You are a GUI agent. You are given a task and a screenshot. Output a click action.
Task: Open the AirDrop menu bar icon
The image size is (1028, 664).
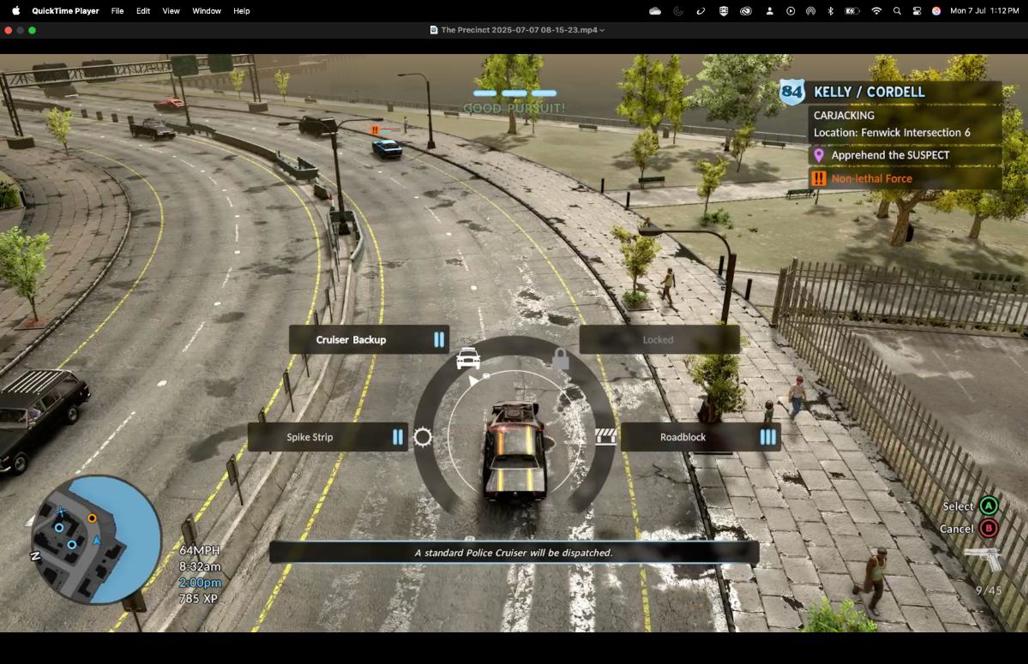pyautogui.click(x=810, y=10)
